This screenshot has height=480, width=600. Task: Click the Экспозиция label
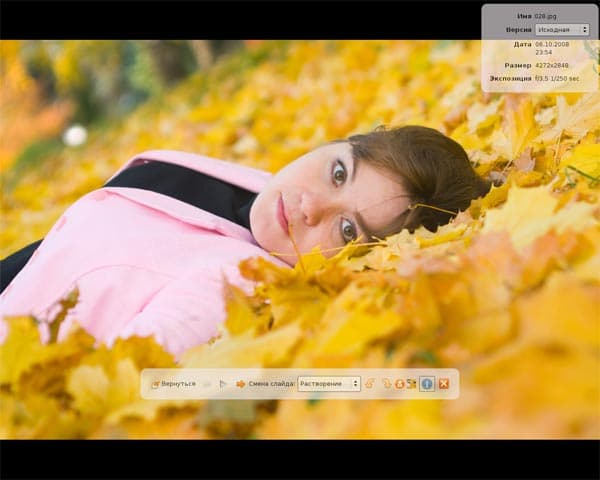(x=510, y=78)
